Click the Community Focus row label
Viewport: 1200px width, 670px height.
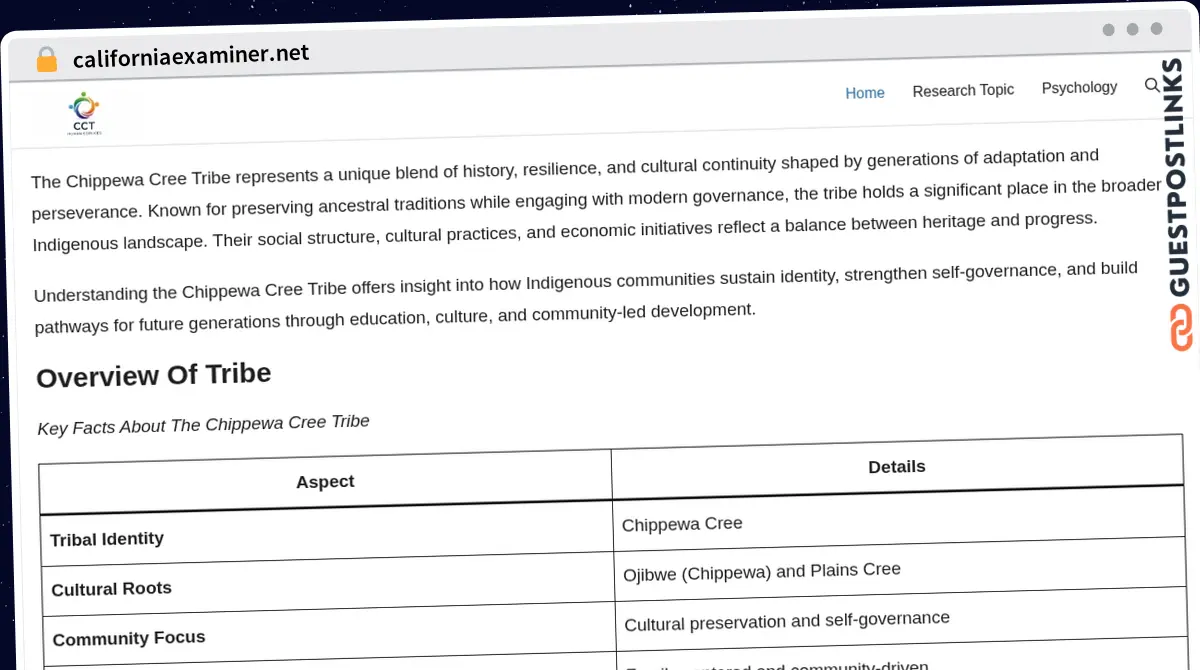pos(129,638)
